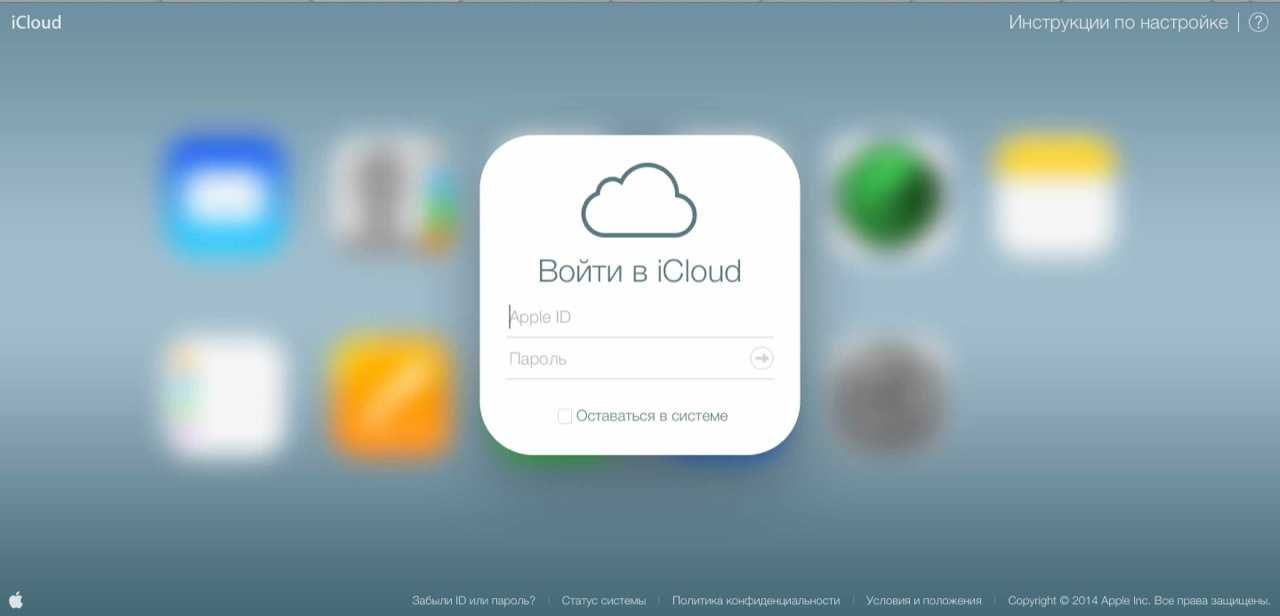The width and height of the screenshot is (1280, 616).
Task: Click Забыли ID или пароль link
Action: coord(473,601)
